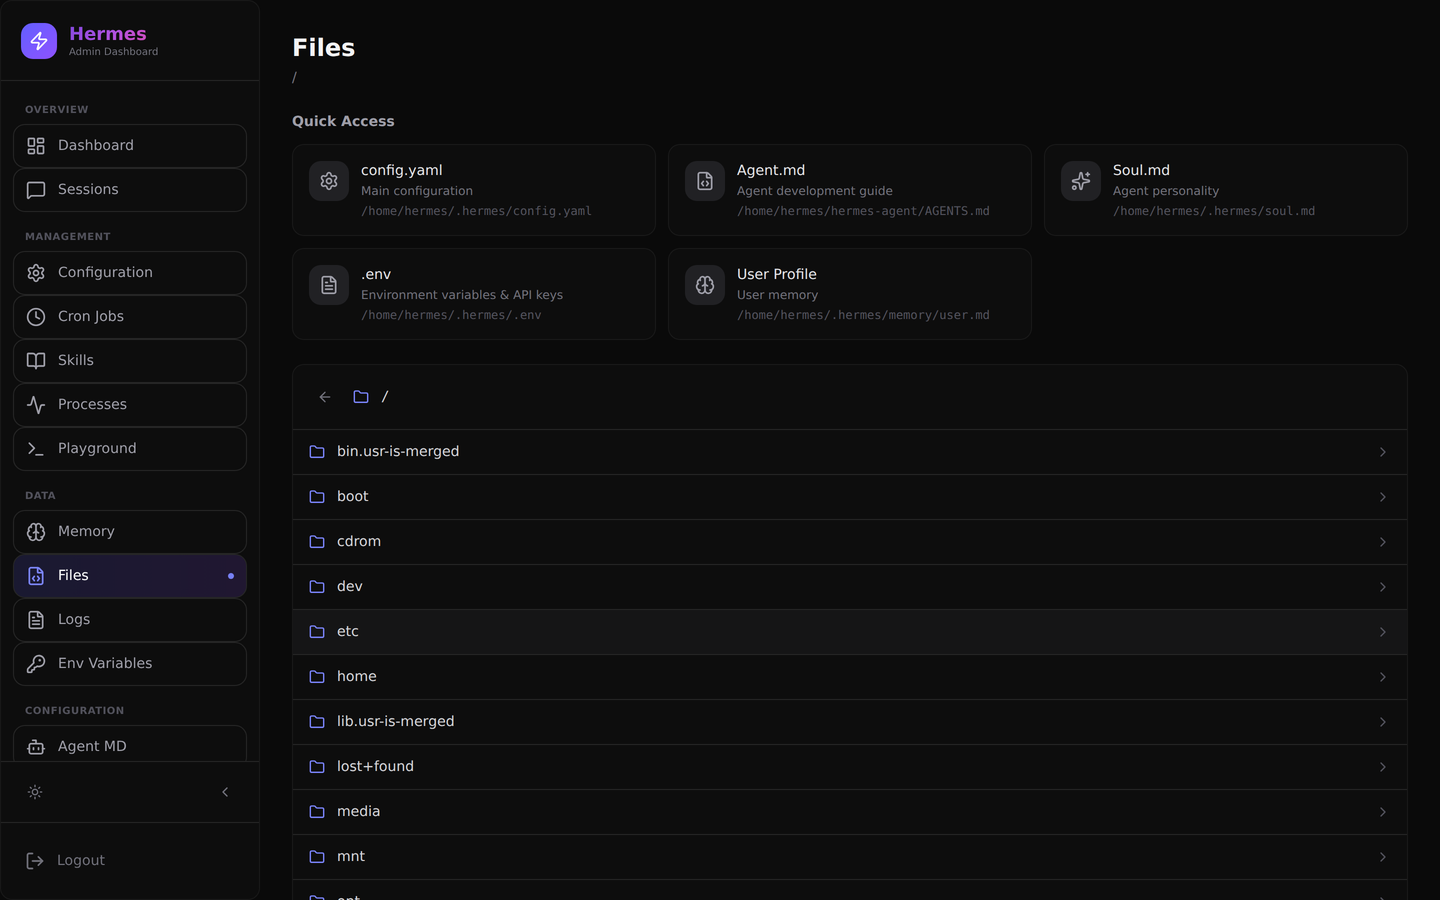Expand the media folder chevron
The height and width of the screenshot is (900, 1440).
(1383, 812)
